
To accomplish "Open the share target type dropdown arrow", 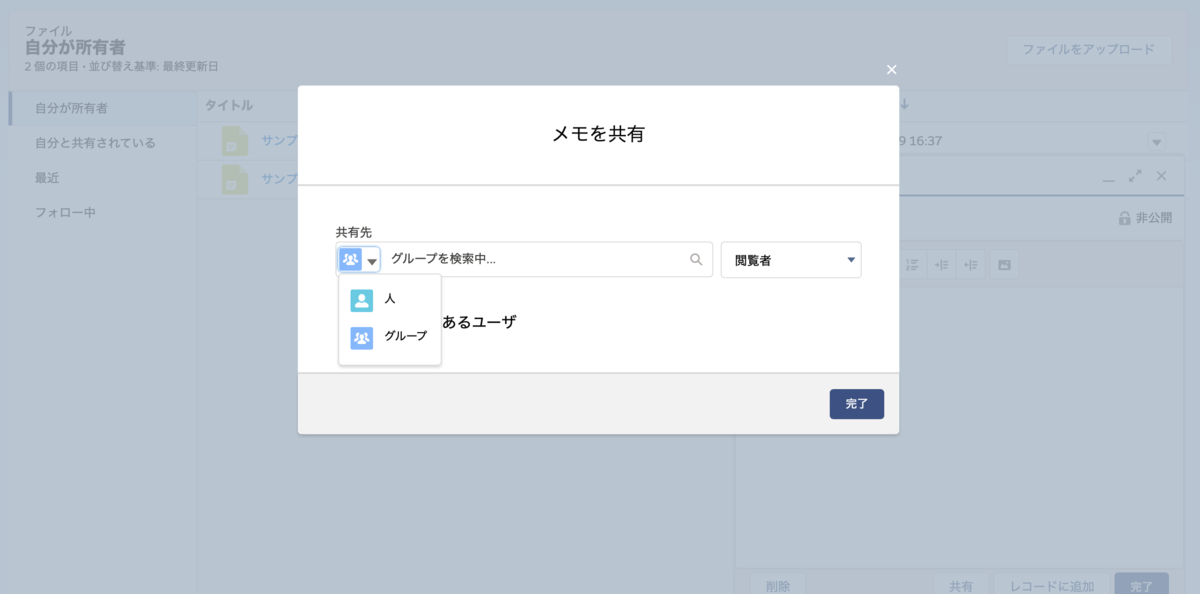I will pyautogui.click(x=370, y=259).
